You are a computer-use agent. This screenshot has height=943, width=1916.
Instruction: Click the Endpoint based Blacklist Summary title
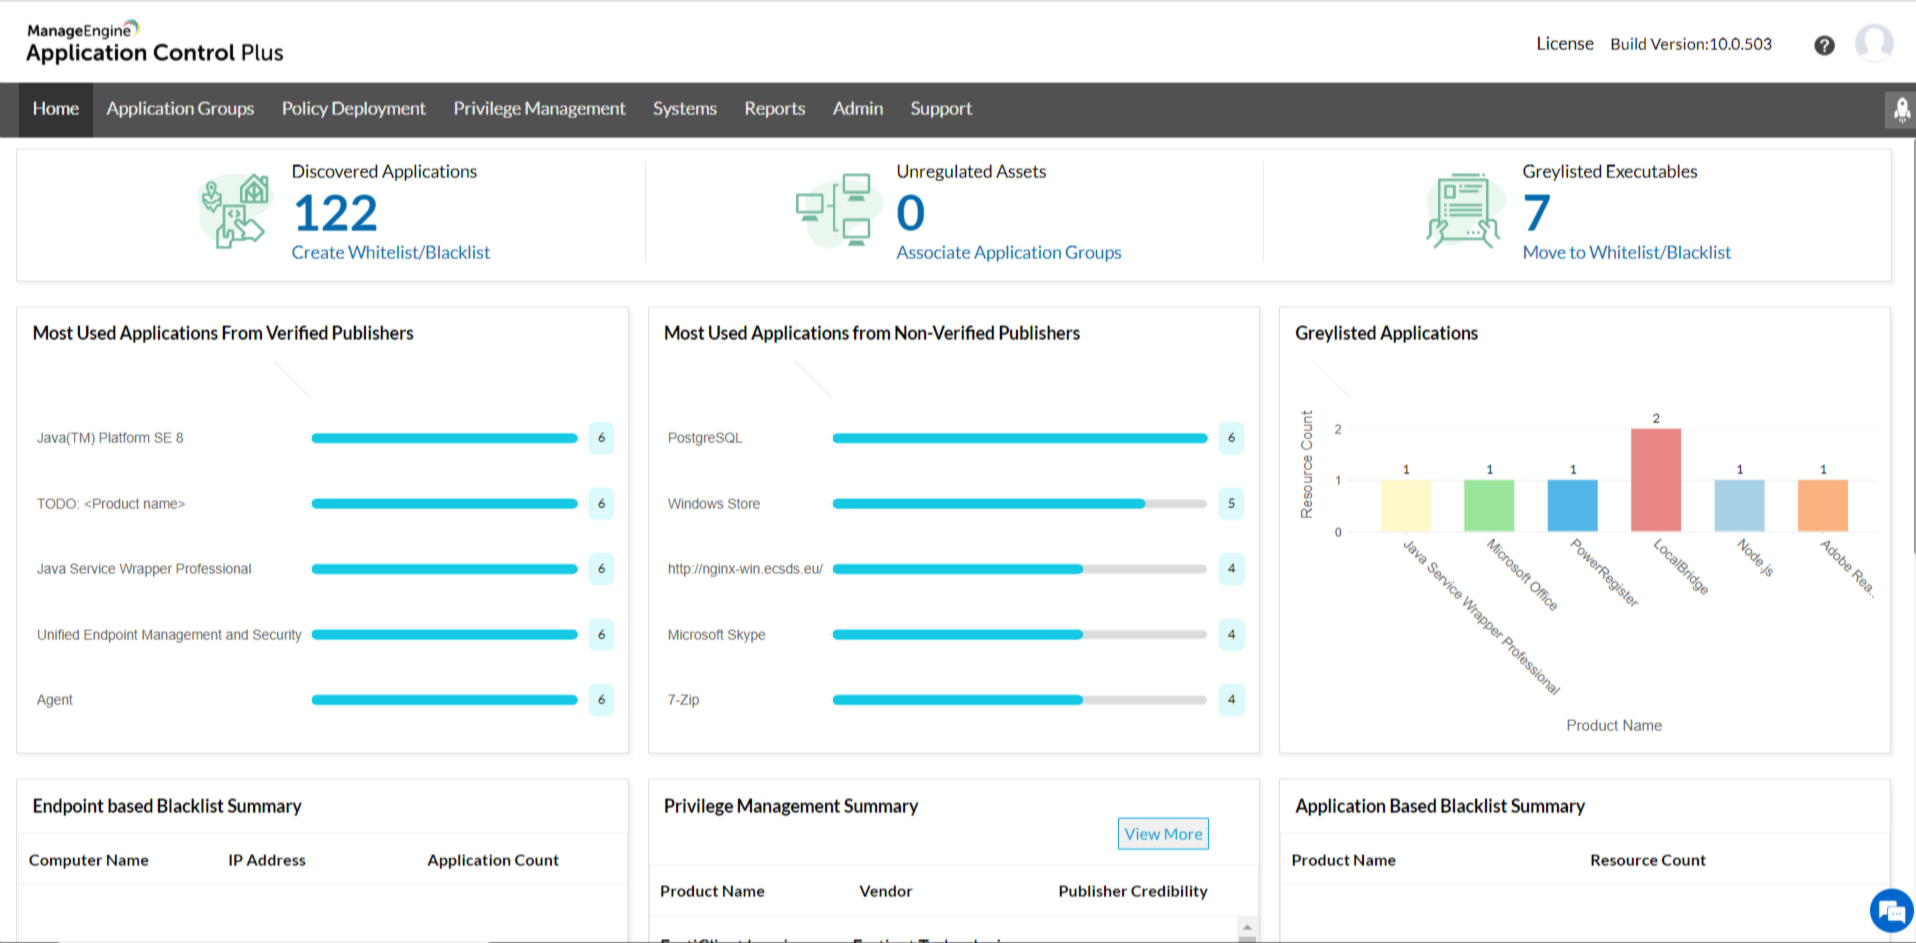pyautogui.click(x=167, y=806)
